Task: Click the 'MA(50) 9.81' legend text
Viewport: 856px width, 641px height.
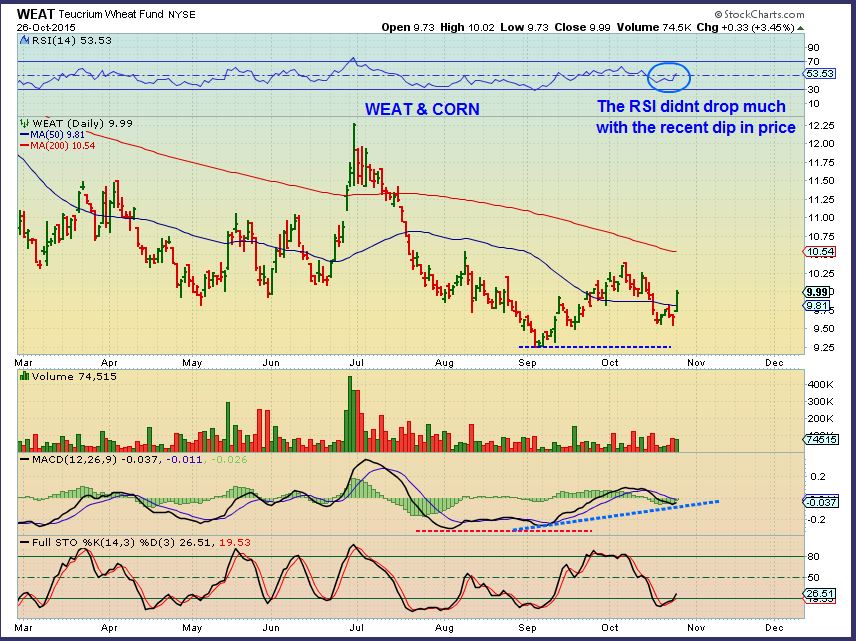Action: (57, 135)
